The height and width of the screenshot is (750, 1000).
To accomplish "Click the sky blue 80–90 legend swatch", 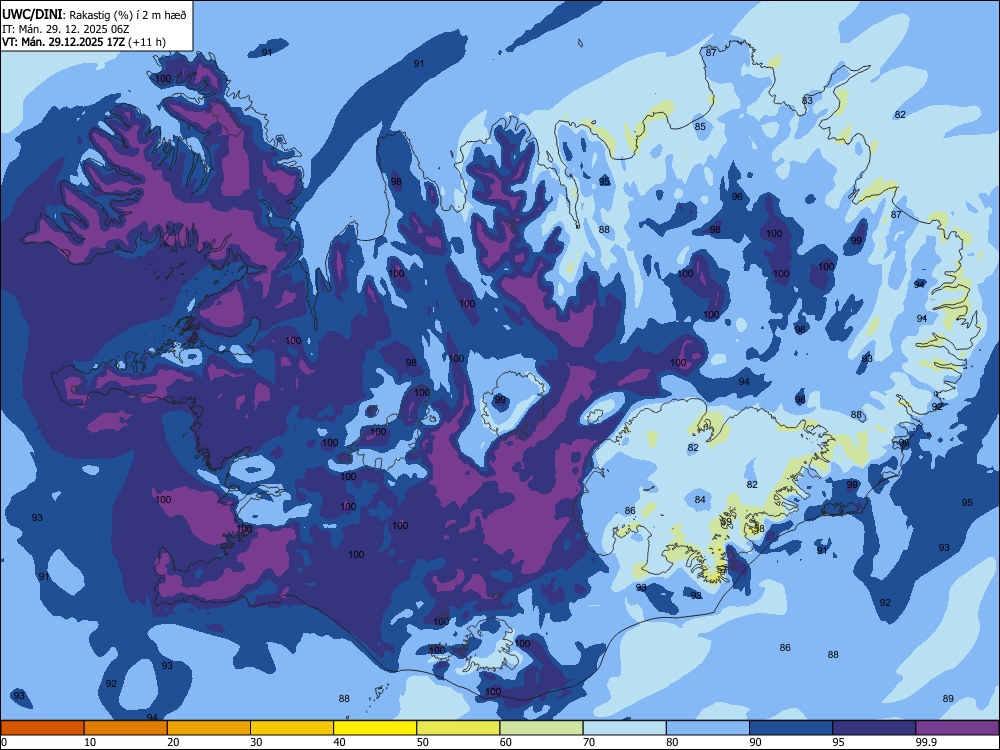I will pos(708,728).
